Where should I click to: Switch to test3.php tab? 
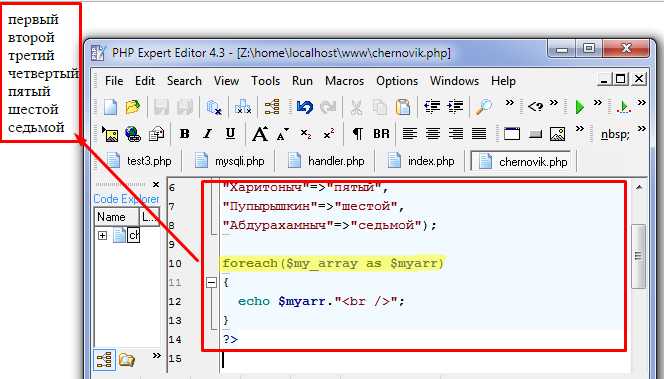coord(139,161)
